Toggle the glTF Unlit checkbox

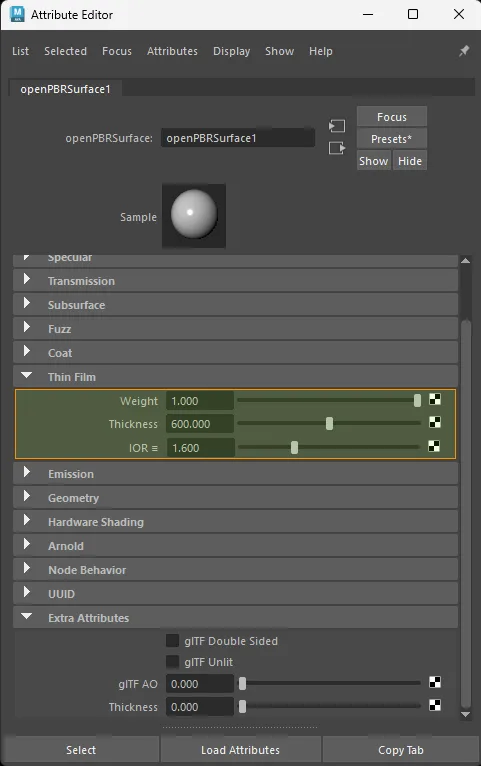tap(172, 662)
